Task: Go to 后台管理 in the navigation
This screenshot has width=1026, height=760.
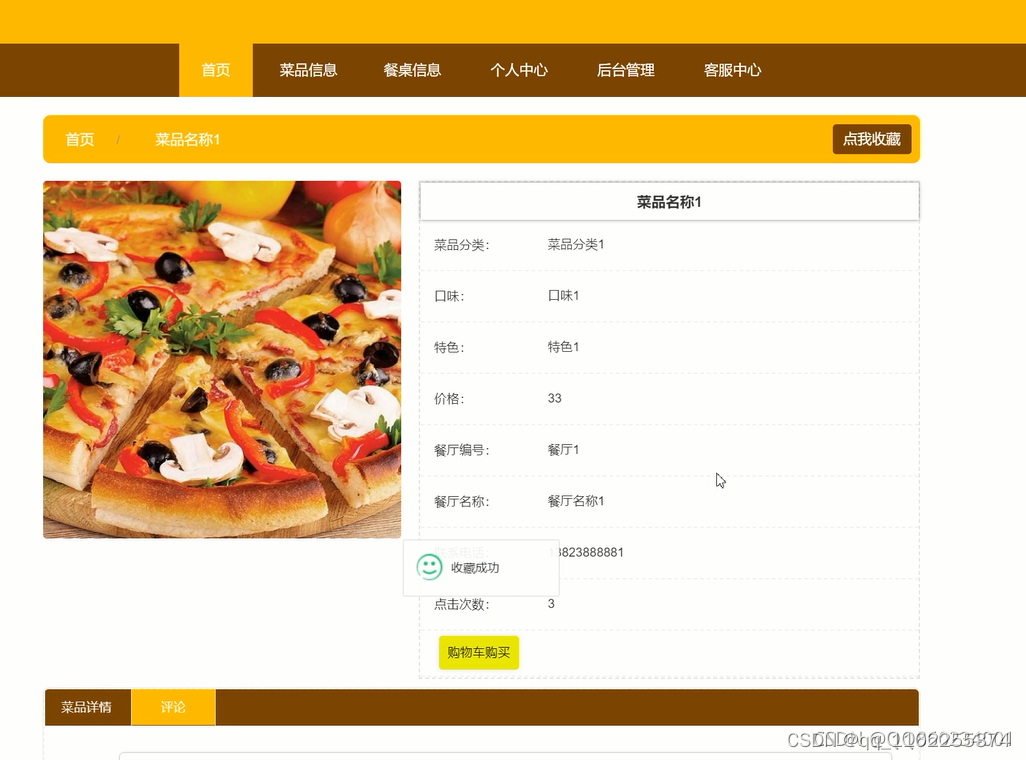Action: [x=626, y=70]
